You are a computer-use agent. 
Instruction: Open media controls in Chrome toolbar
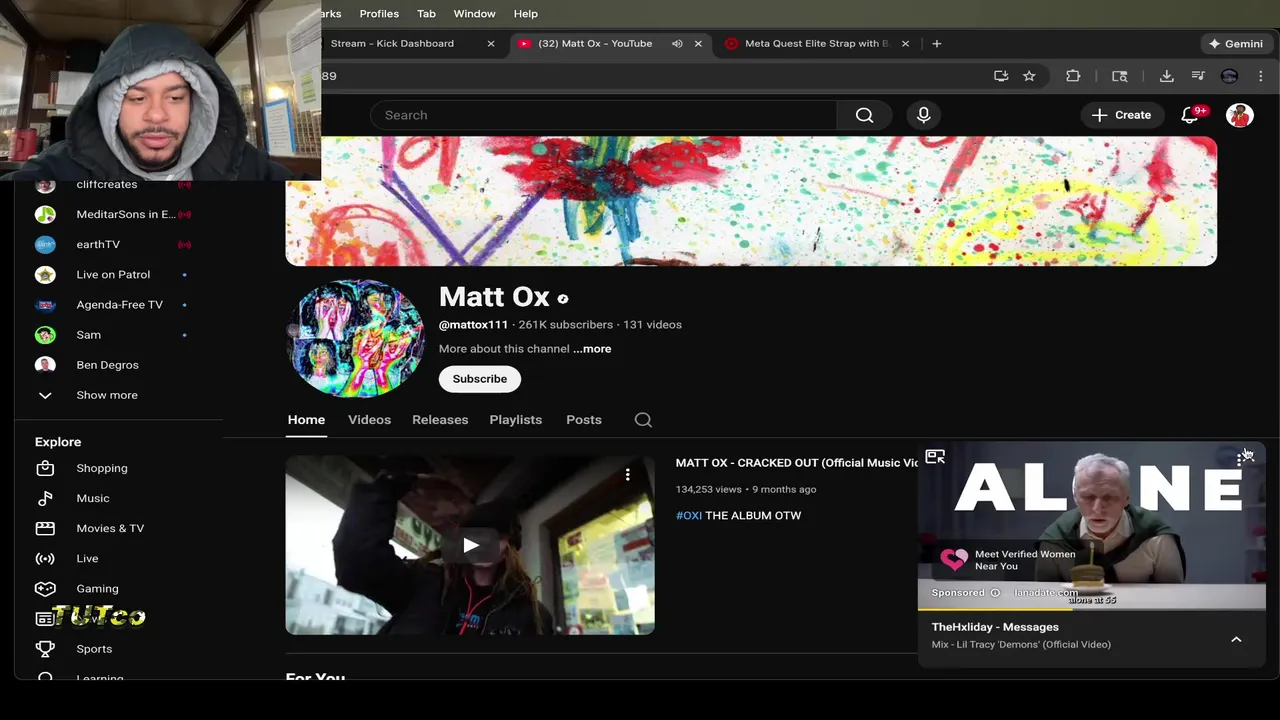click(x=1198, y=76)
